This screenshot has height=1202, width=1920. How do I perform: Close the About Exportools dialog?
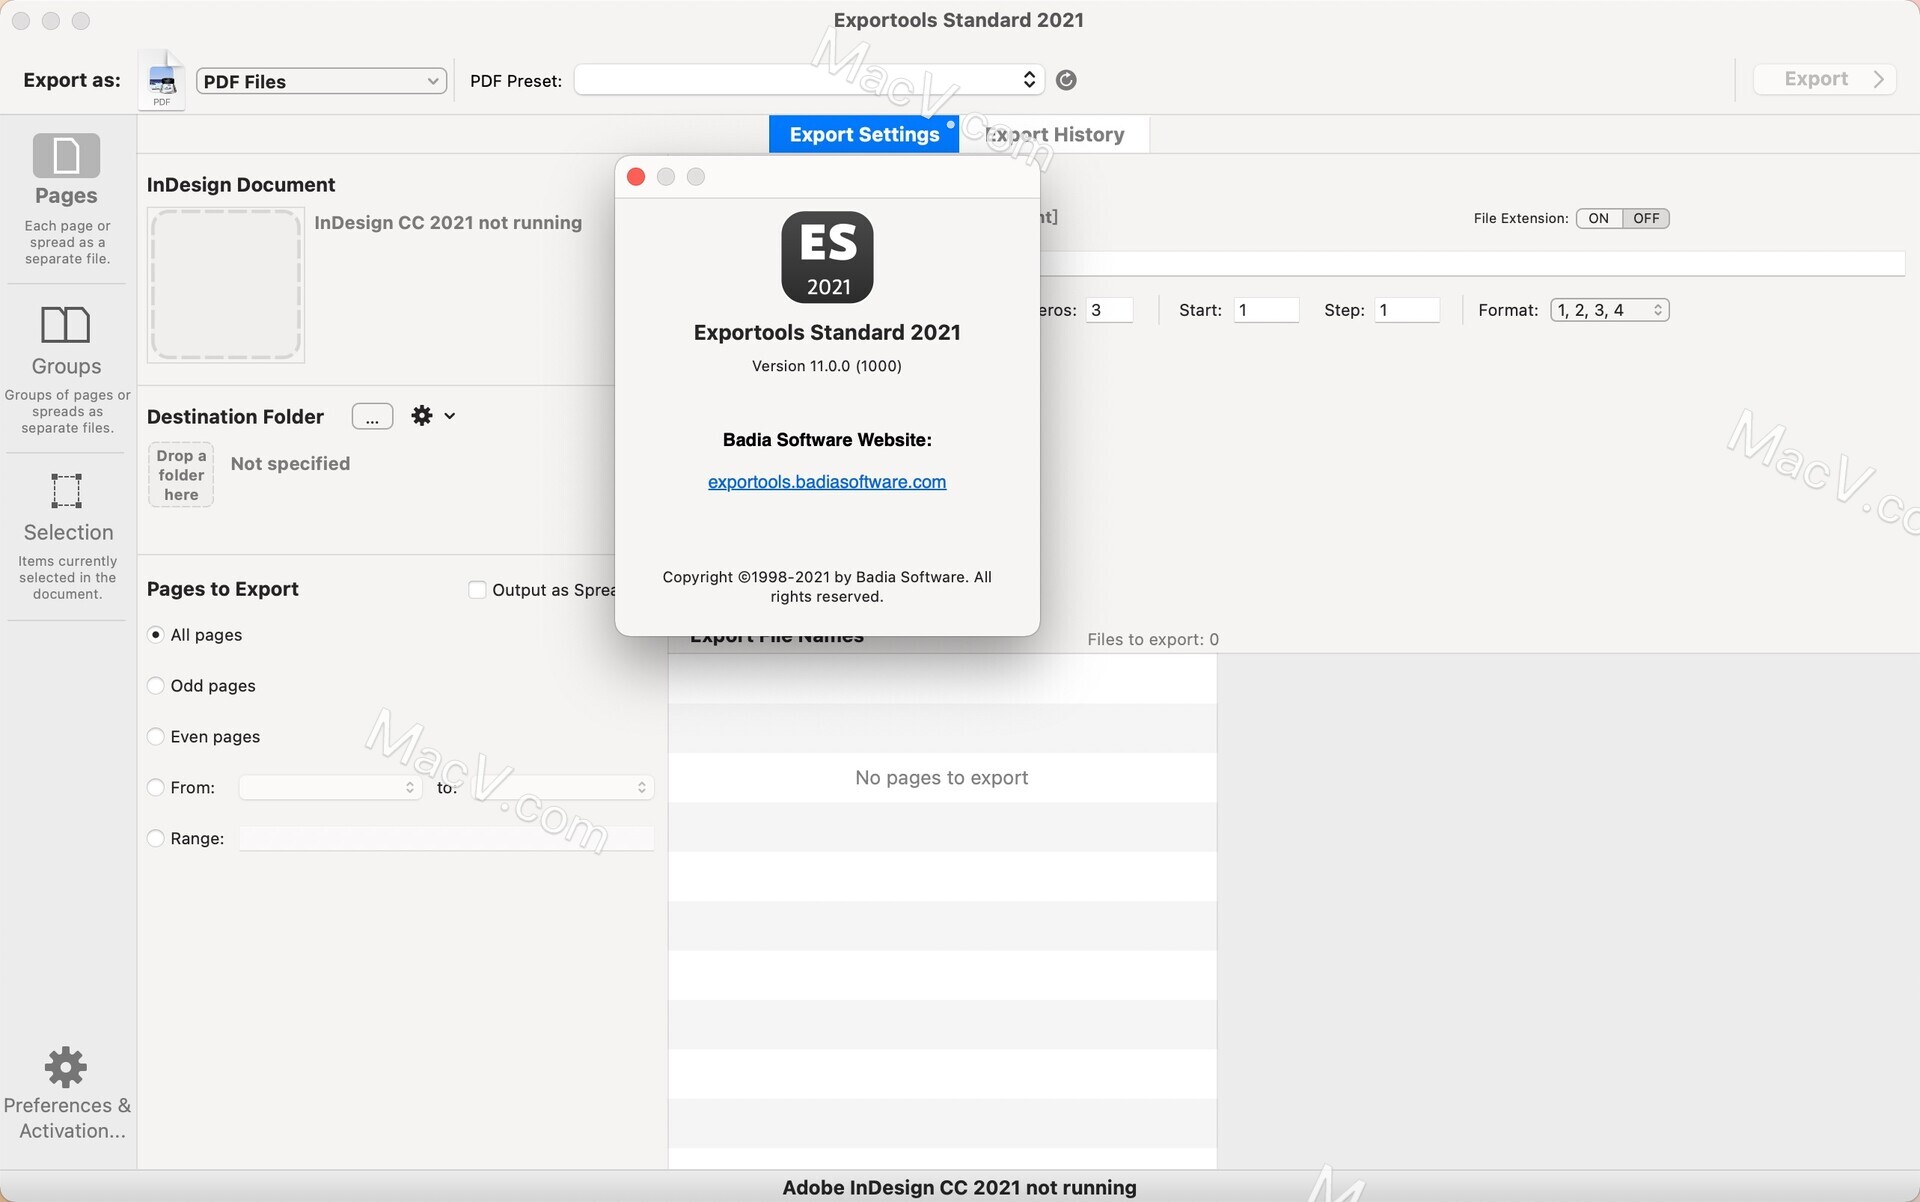636,177
